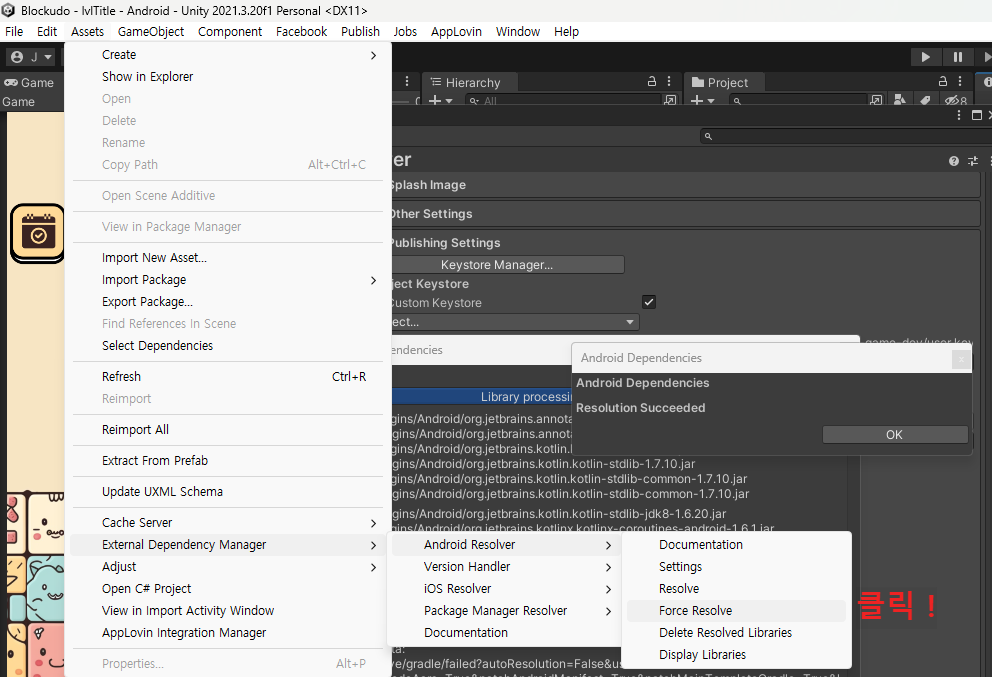Open the AppLovin menu
Image resolution: width=992 pixels, height=677 pixels.
(x=456, y=32)
